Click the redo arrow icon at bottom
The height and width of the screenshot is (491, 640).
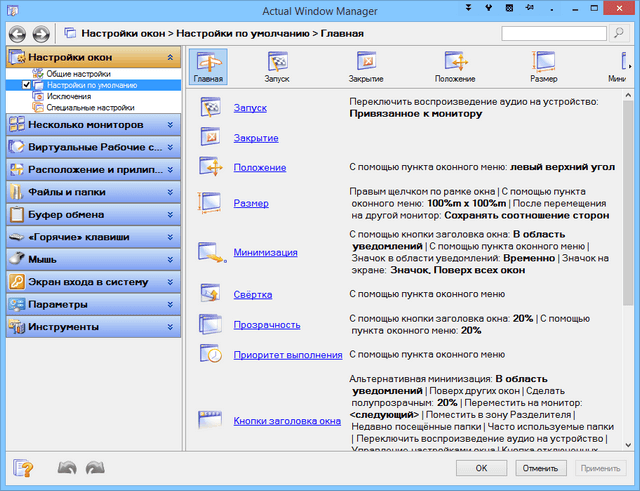96,467
